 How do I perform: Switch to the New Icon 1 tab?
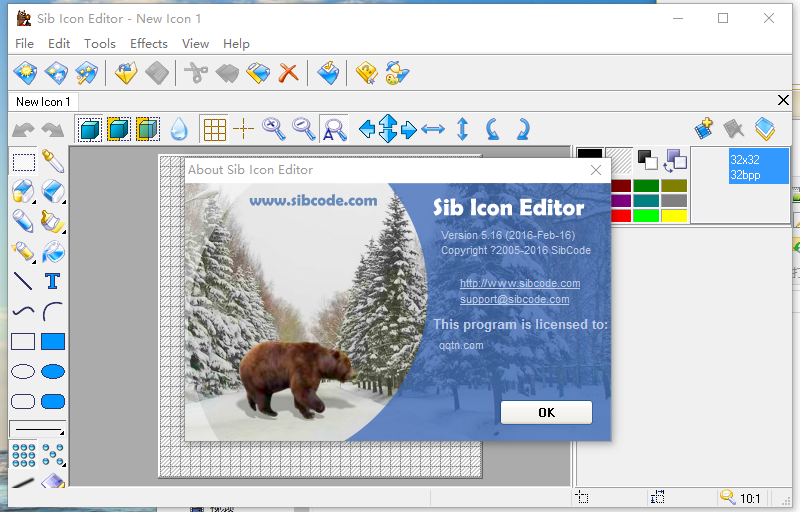tap(43, 101)
